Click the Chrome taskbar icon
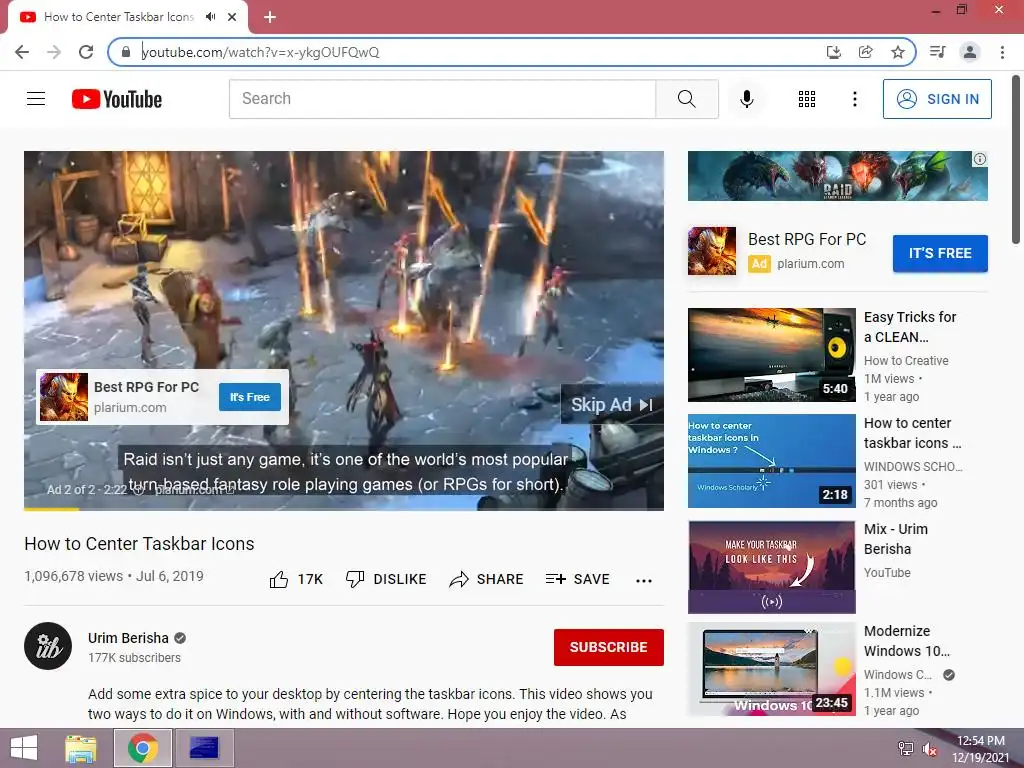Screen dimensions: 1024x768 tap(143, 748)
